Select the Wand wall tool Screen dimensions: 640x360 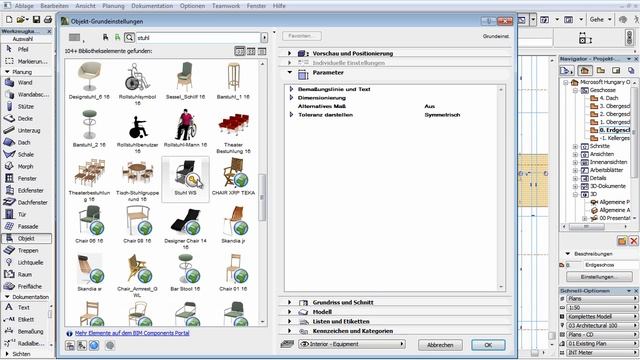[x=26, y=82]
